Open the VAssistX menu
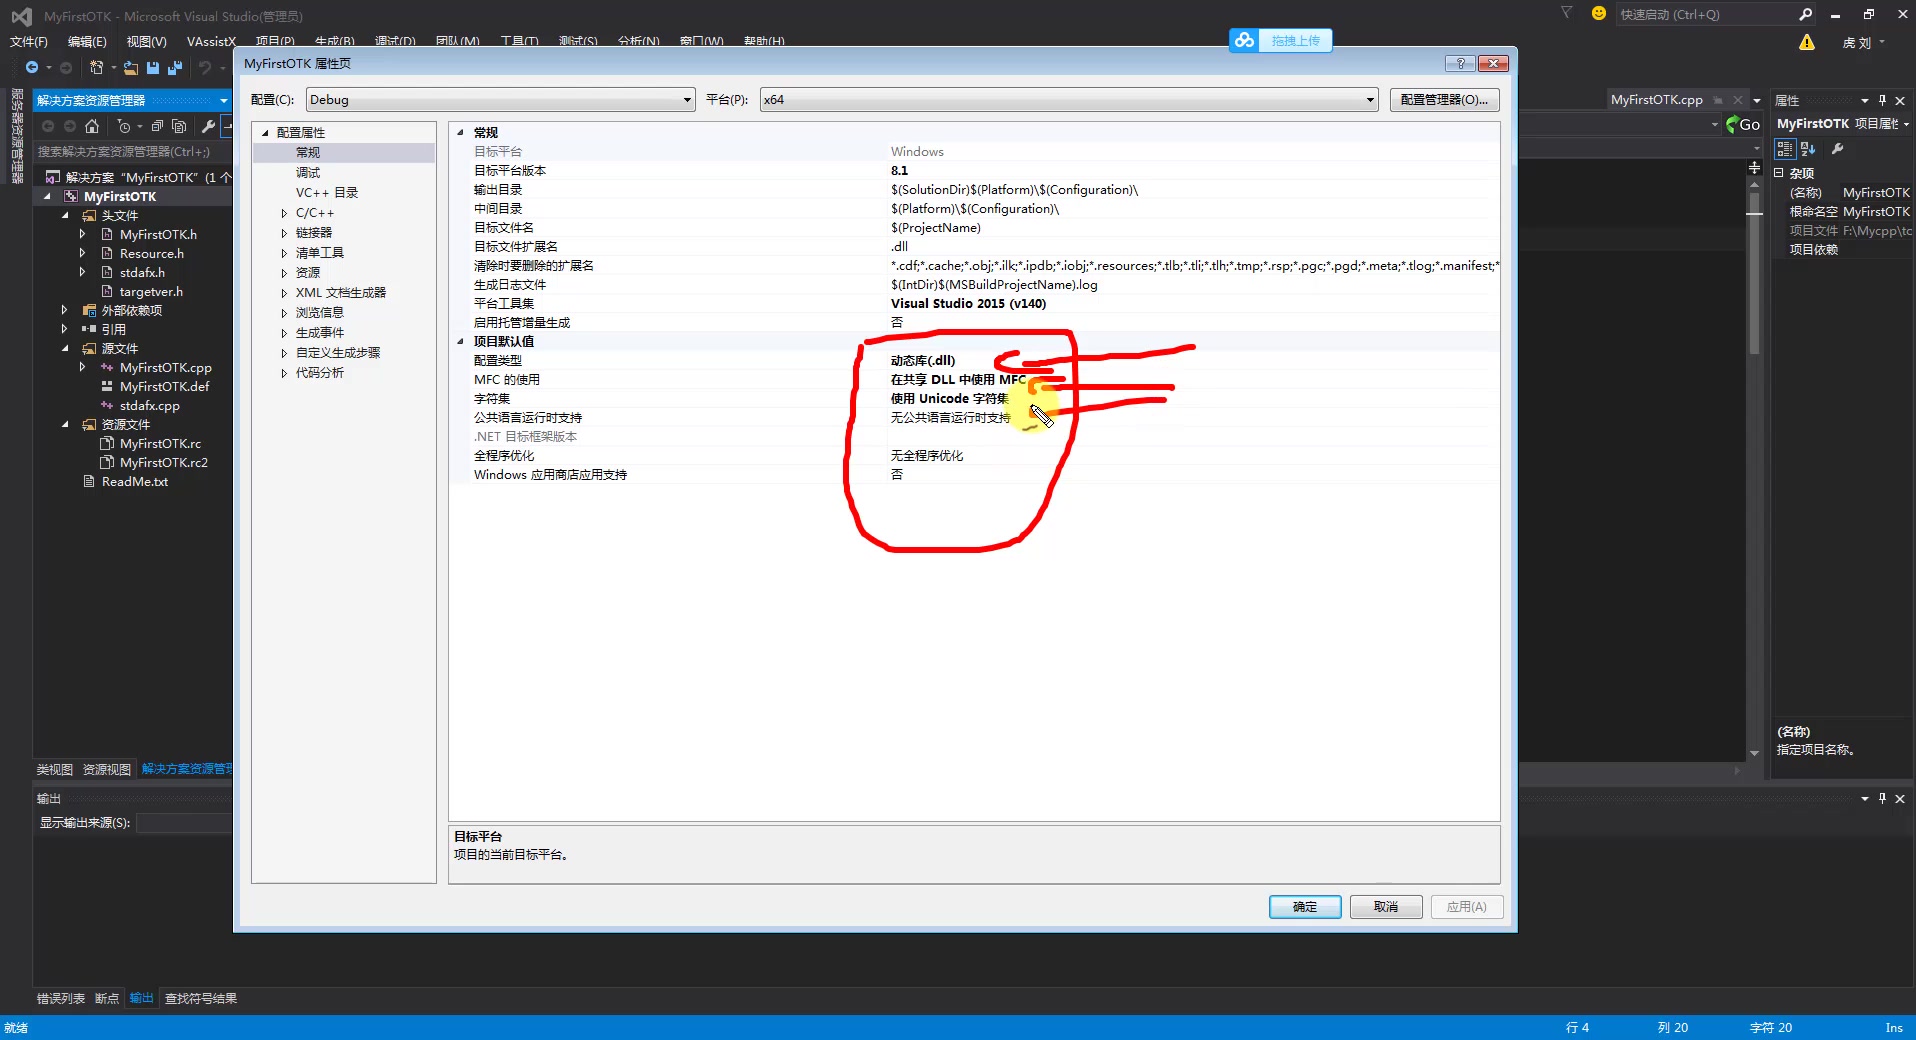Viewport: 1916px width, 1040px height. (210, 41)
